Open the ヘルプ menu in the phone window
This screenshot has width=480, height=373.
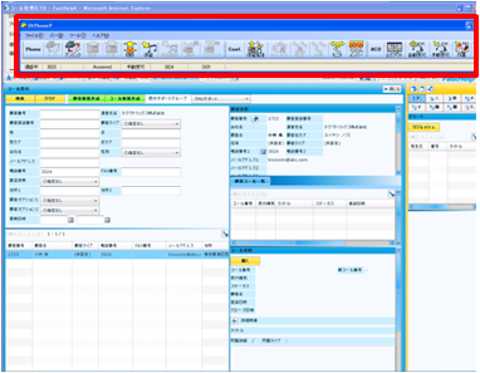click(x=100, y=35)
